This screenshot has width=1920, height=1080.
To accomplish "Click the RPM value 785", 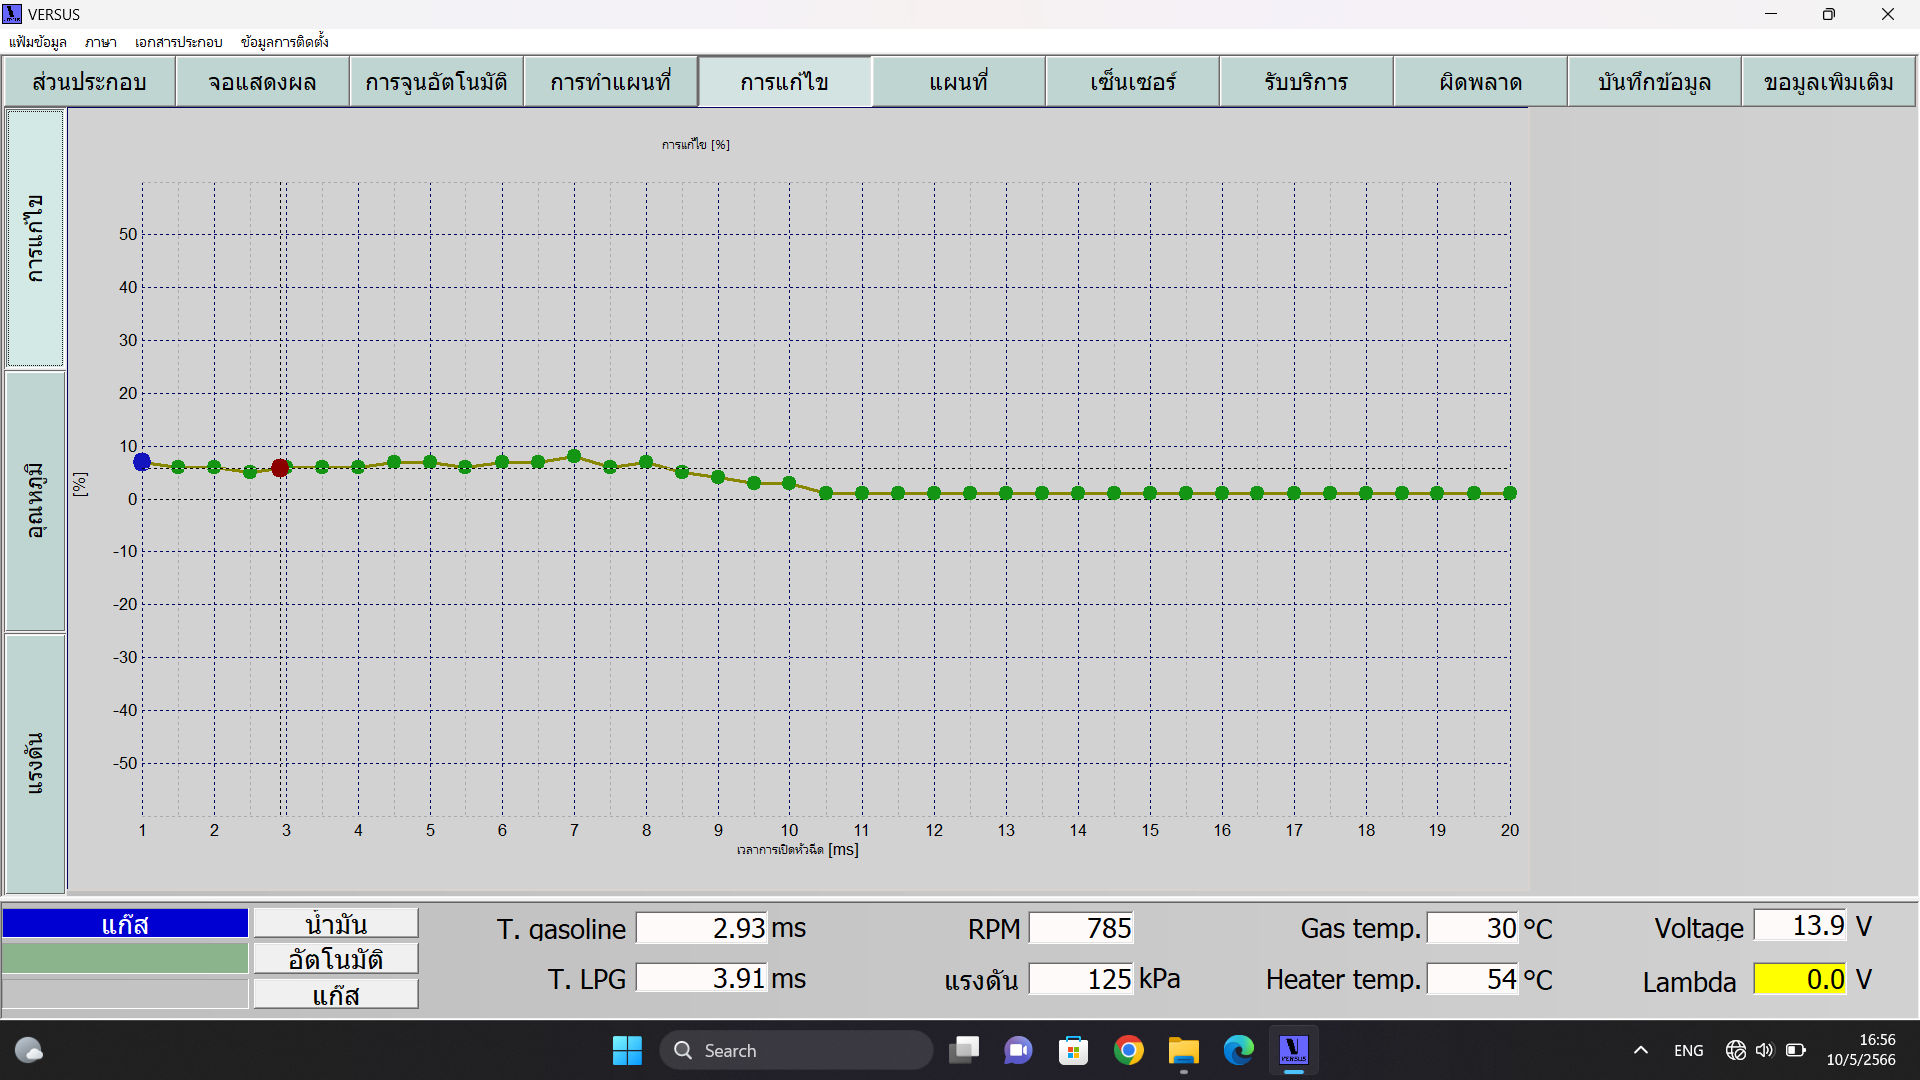I will [1081, 928].
